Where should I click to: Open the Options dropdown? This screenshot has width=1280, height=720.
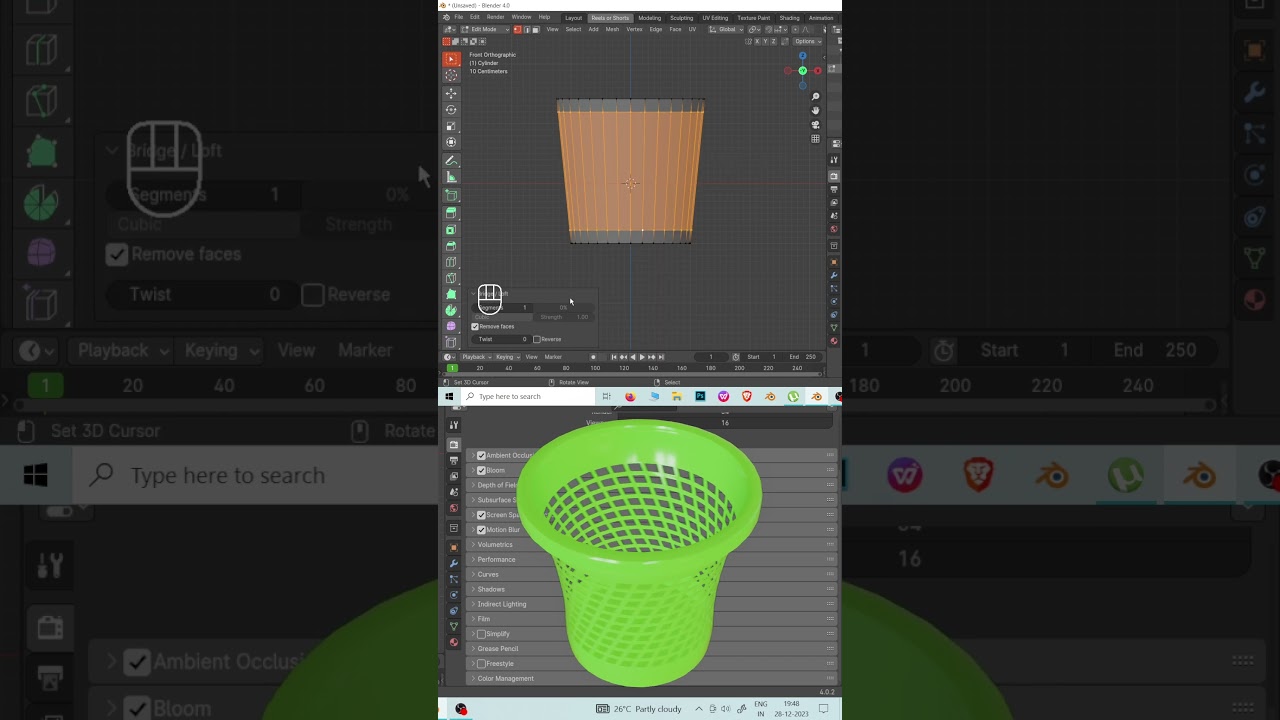click(x=807, y=41)
